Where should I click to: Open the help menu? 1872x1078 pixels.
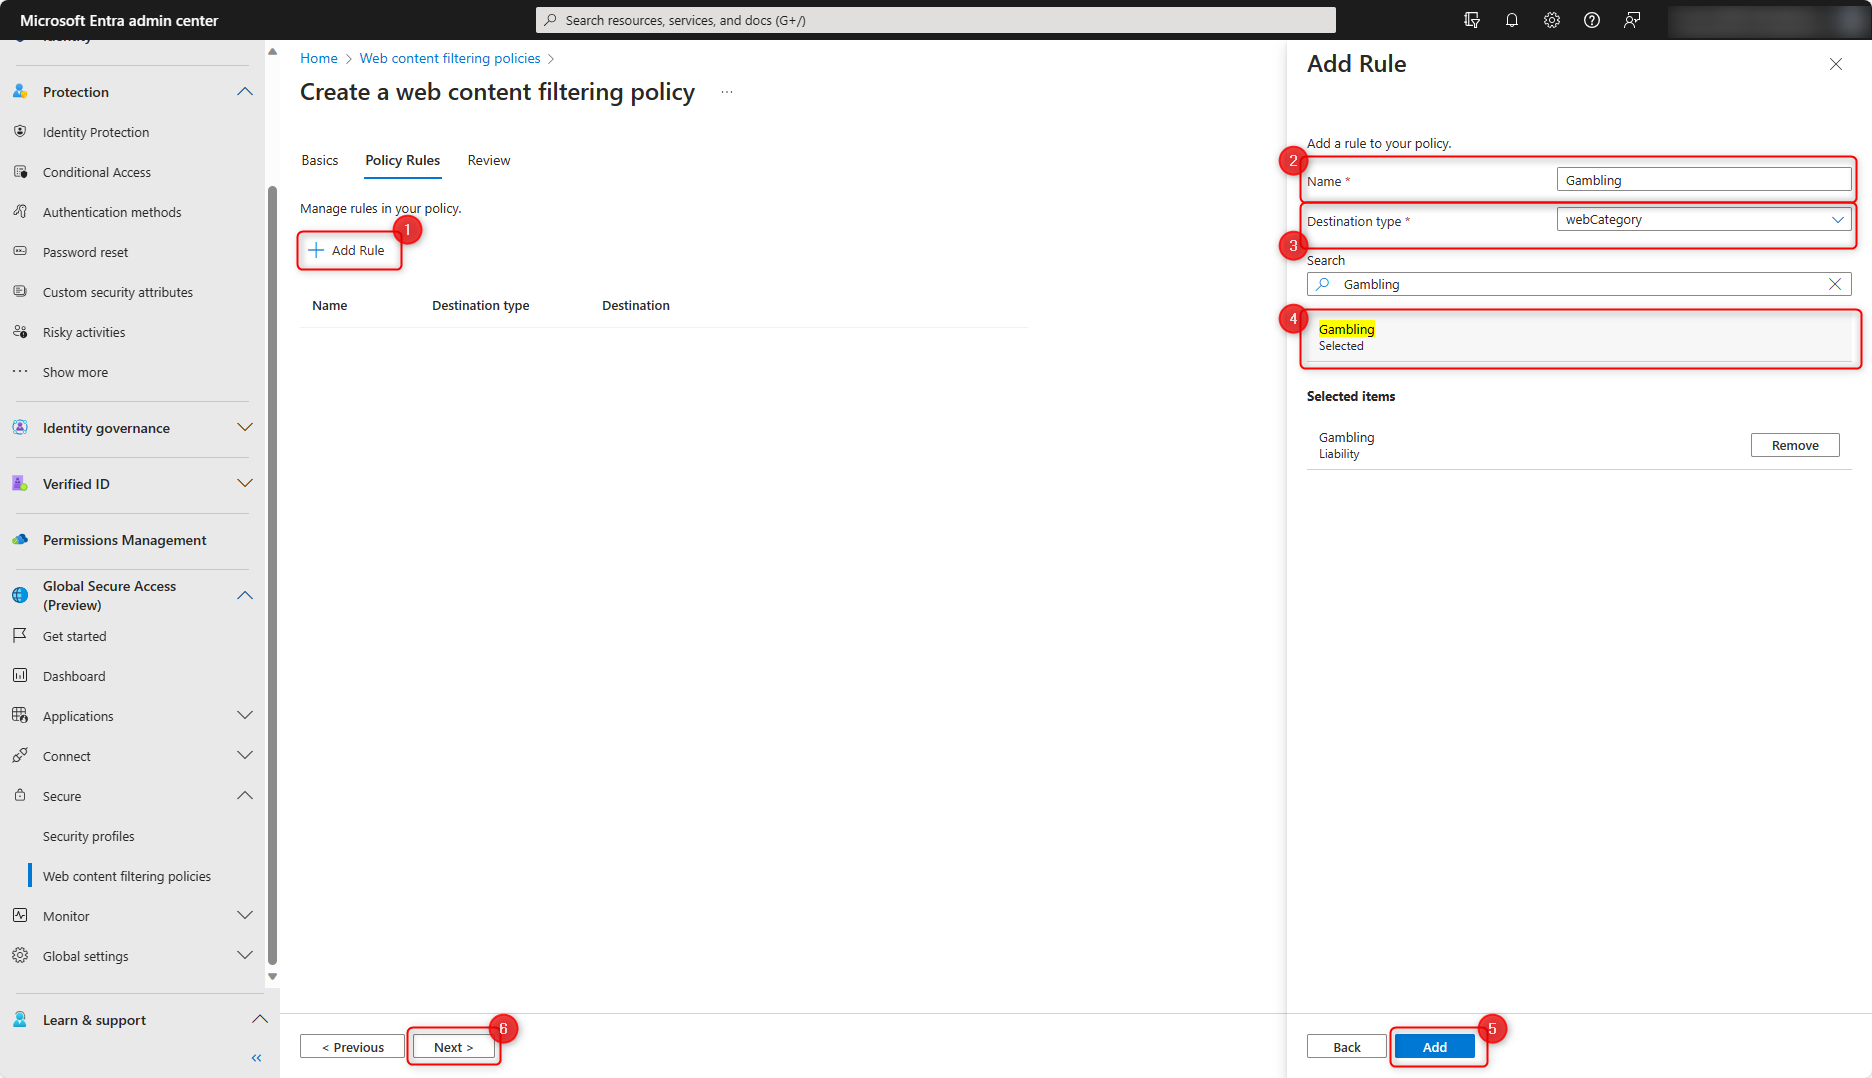click(1591, 19)
